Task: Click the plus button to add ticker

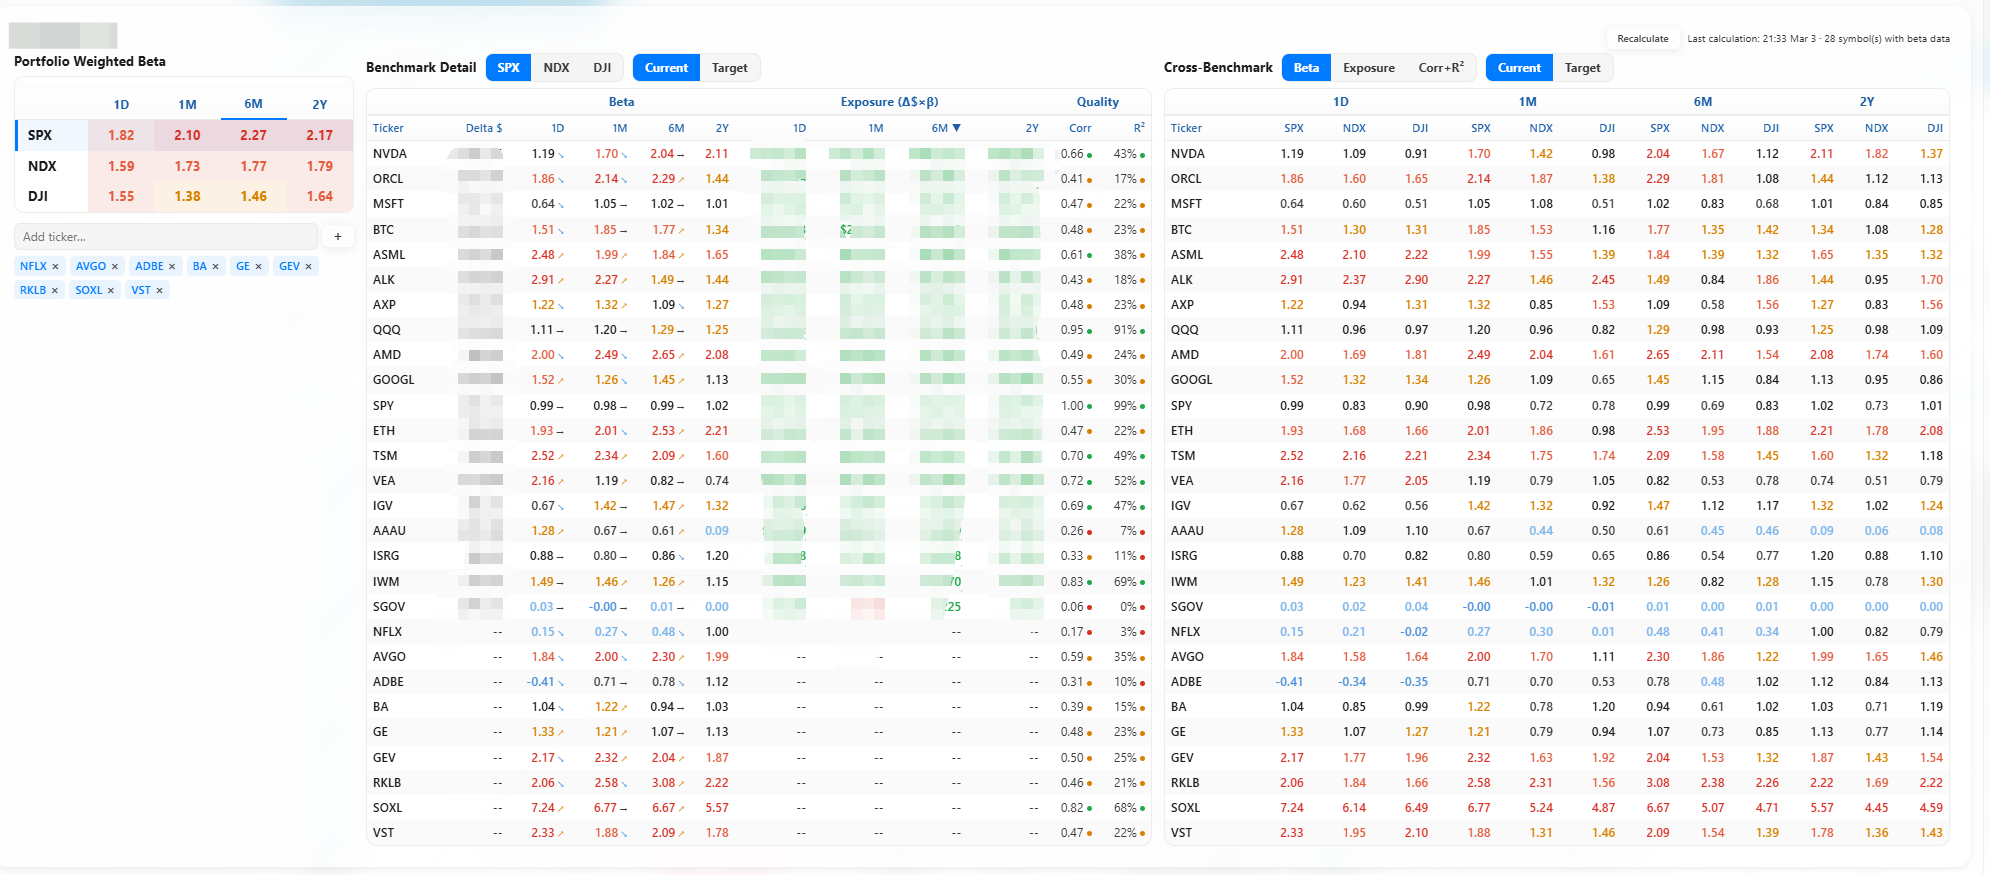Action: point(338,237)
